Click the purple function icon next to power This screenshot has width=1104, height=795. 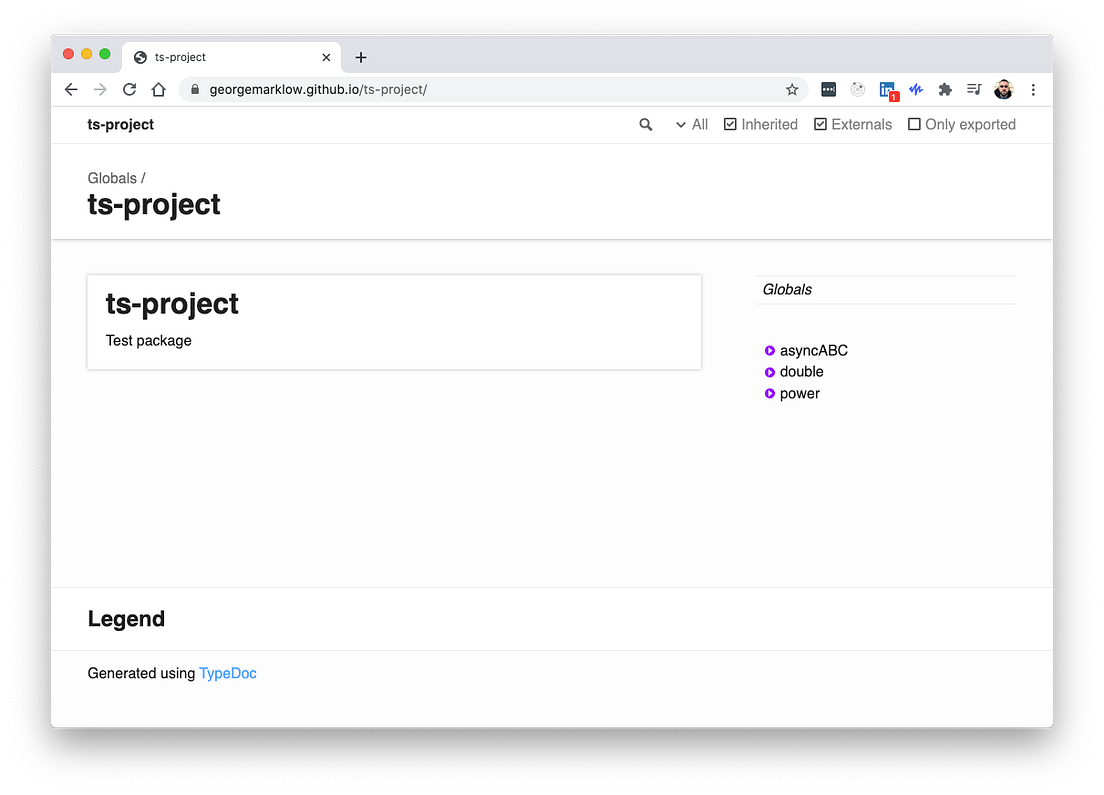point(769,393)
